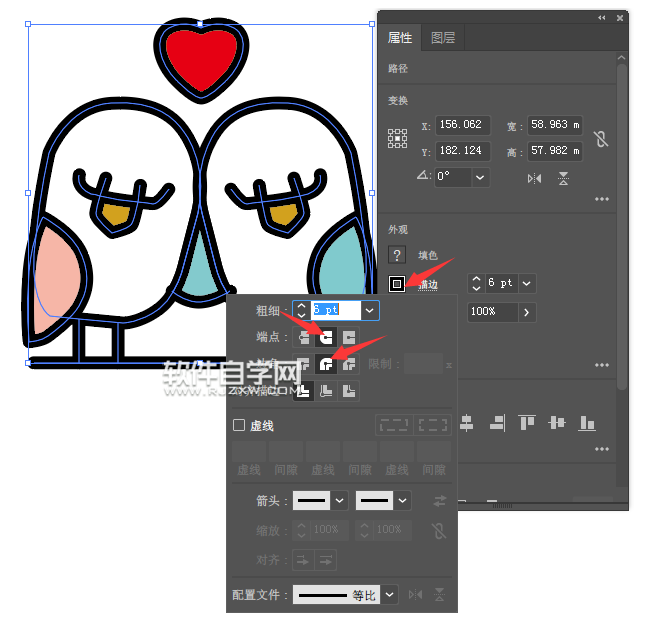Toggle constrain width and height proportions
The width and height of the screenshot is (669, 628).
click(x=601, y=139)
